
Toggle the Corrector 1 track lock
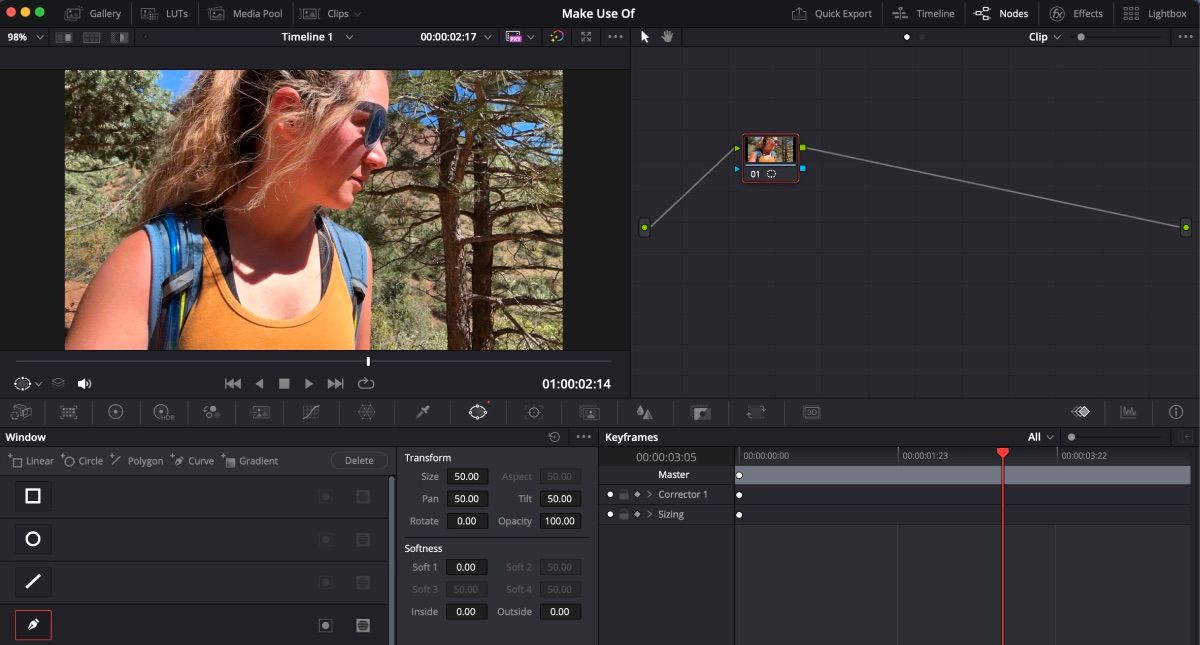[623, 494]
